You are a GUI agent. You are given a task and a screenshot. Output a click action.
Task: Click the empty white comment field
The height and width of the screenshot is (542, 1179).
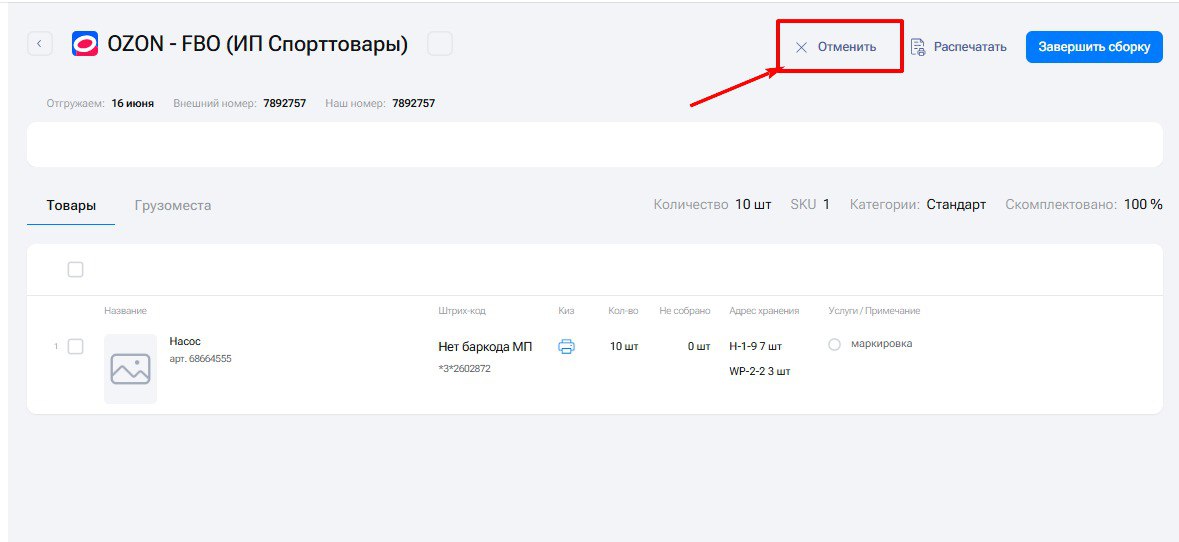pos(595,144)
